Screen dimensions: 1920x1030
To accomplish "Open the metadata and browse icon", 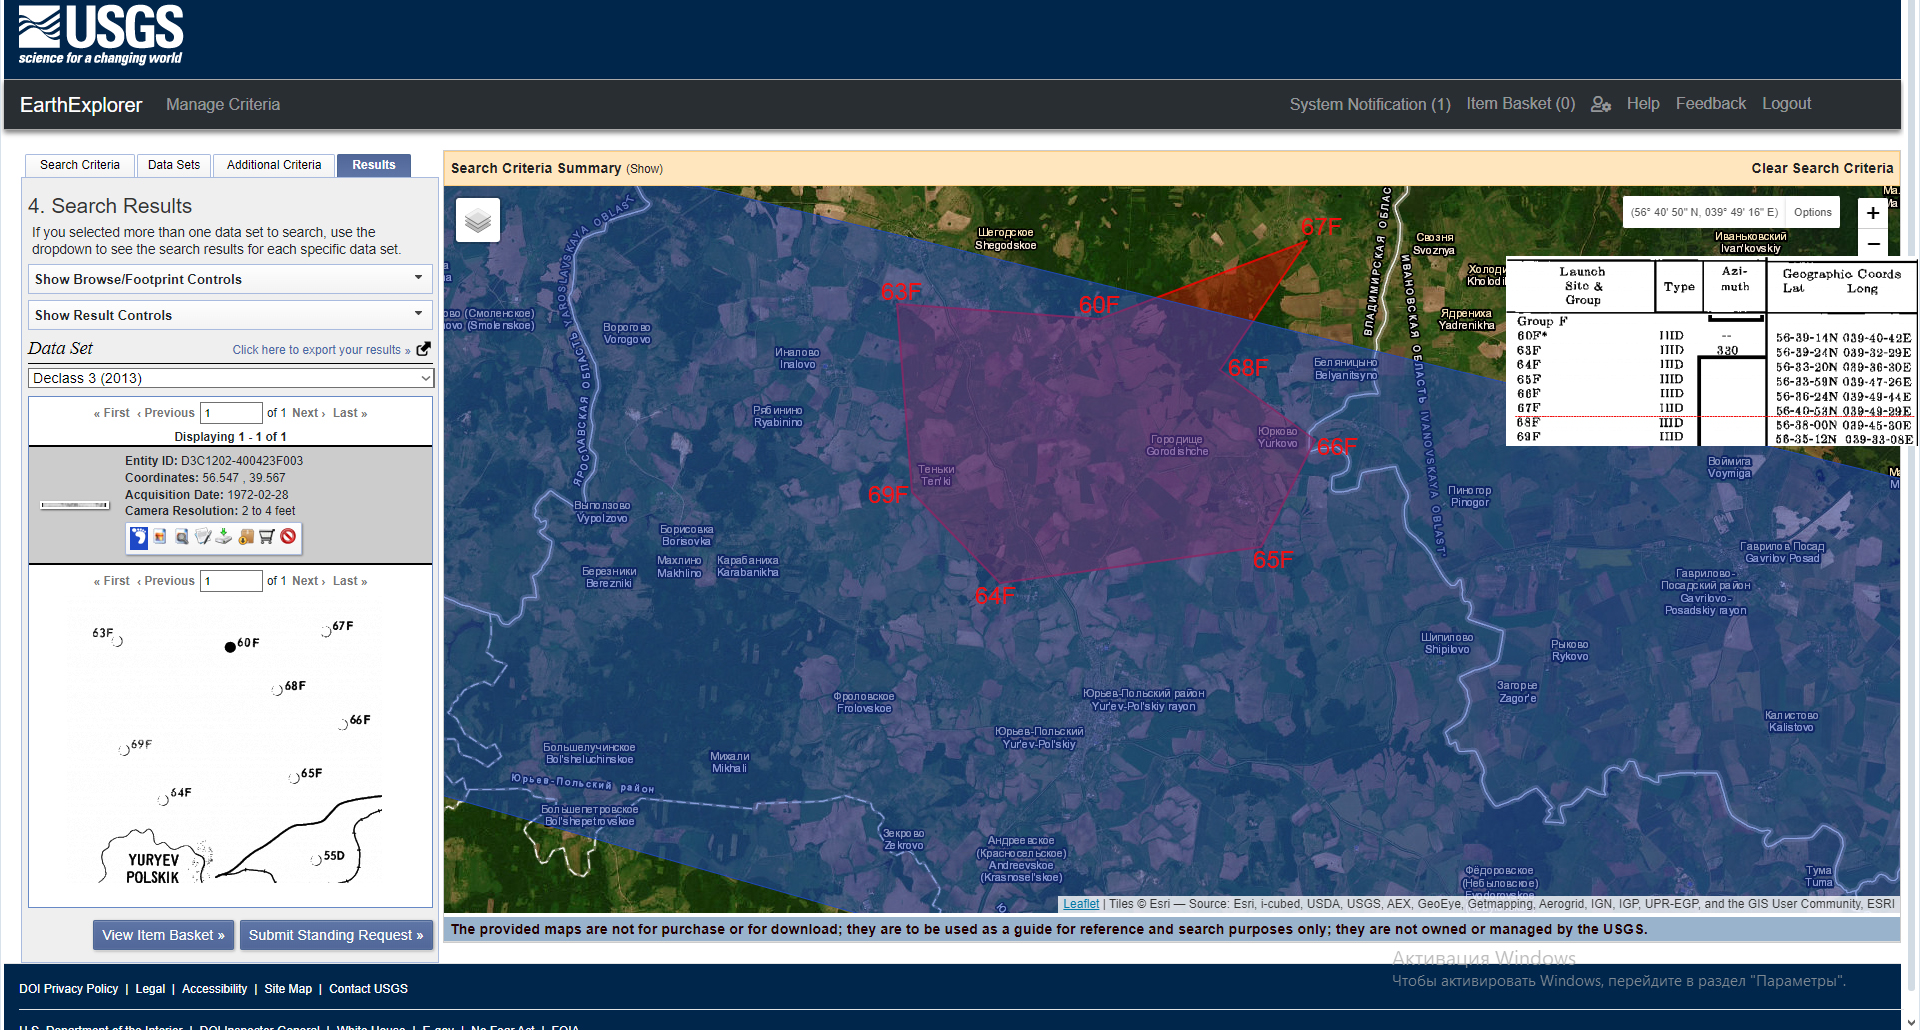I will coord(203,537).
